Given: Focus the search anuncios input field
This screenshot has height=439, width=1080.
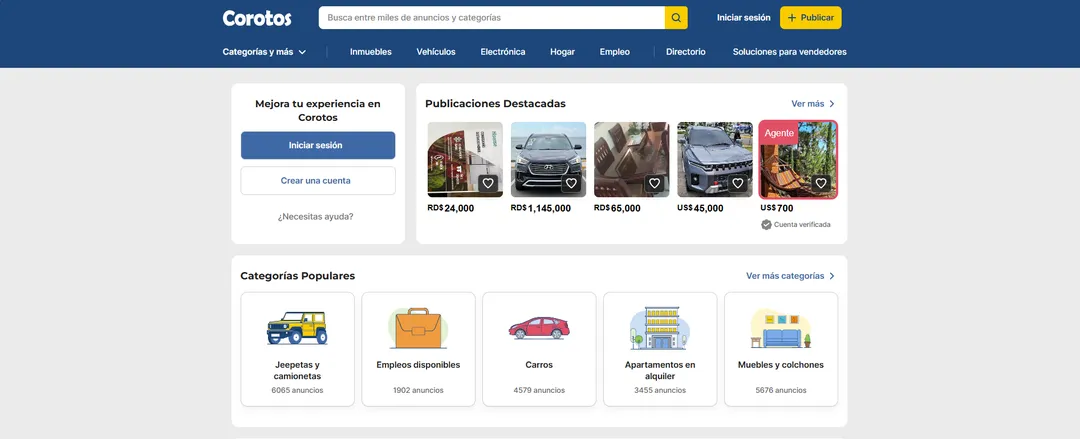Looking at the screenshot, I should point(492,18).
